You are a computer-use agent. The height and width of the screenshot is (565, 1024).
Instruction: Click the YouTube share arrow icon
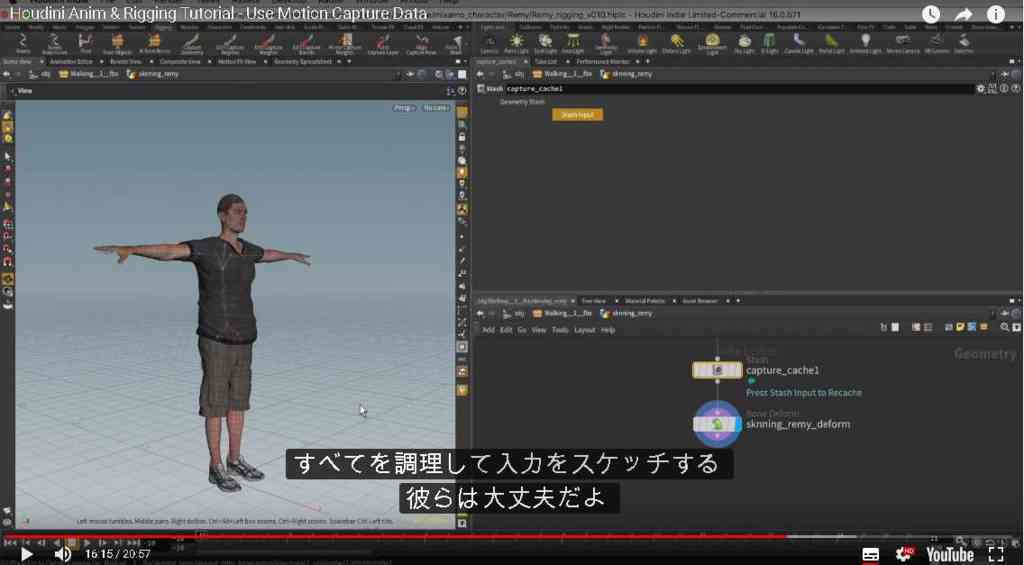pyautogui.click(x=963, y=14)
